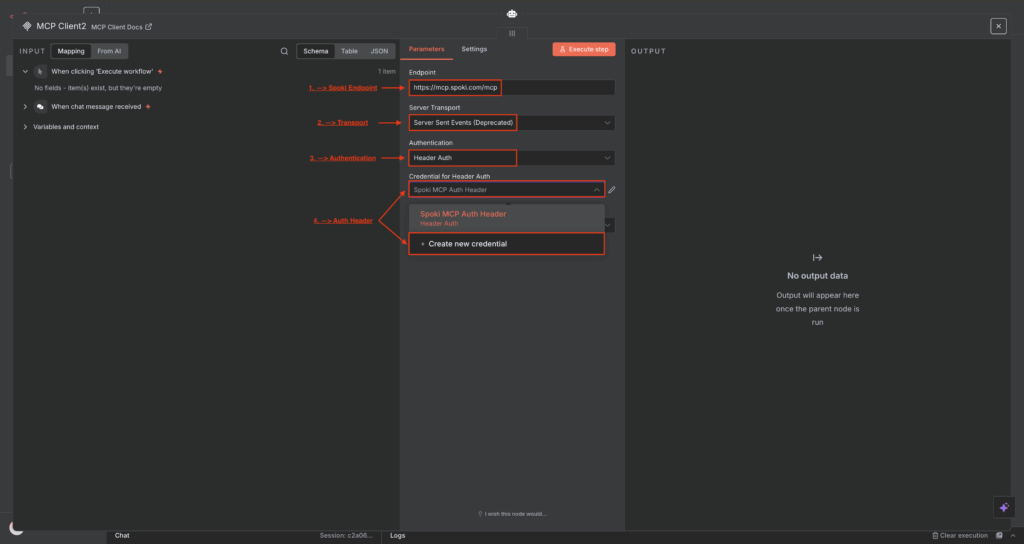Click the pencil icon to edit the credential
The width and height of the screenshot is (1024, 544).
pos(612,188)
